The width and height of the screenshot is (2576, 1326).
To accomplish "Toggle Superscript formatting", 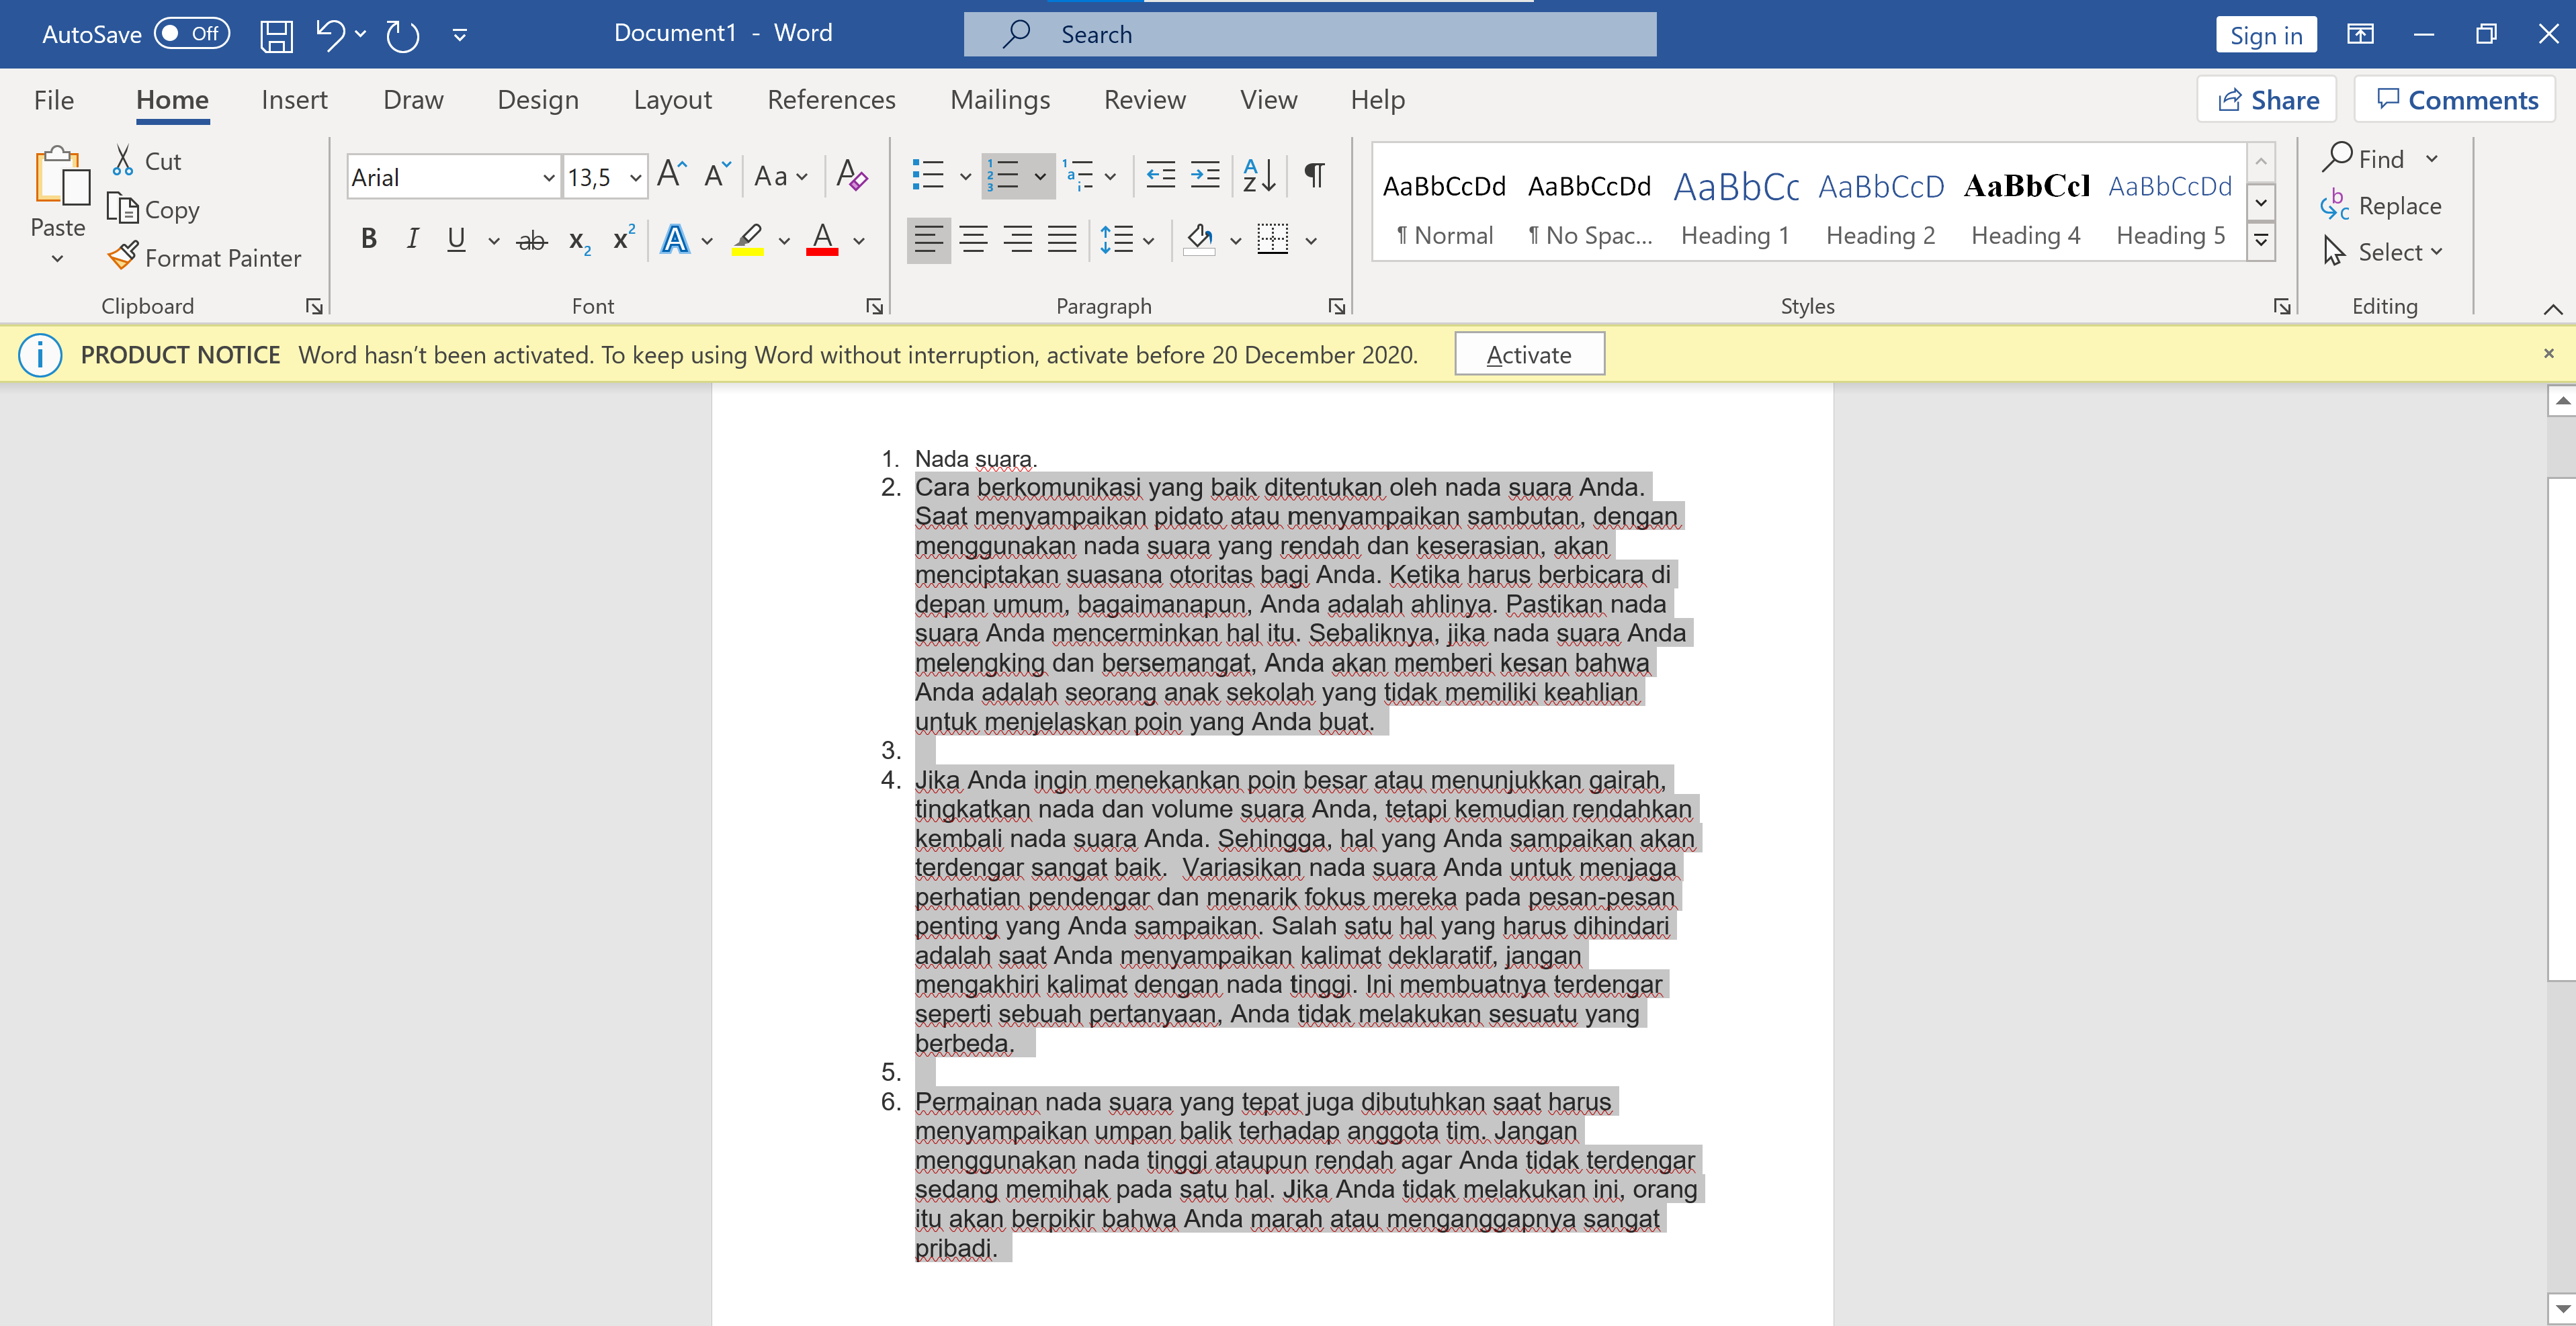I will point(624,239).
